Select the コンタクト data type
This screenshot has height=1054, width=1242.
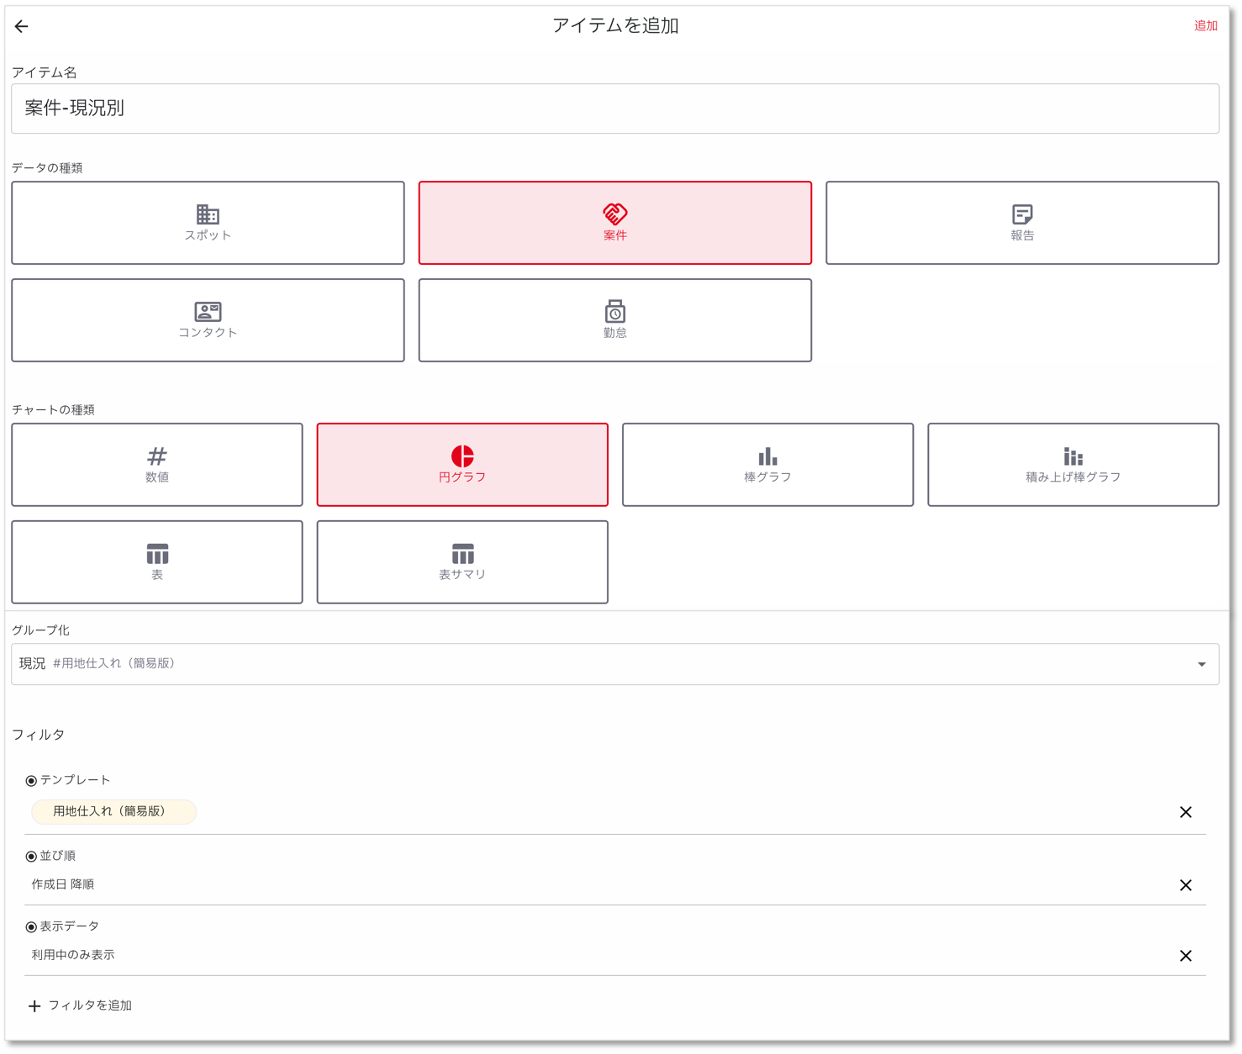tap(208, 320)
